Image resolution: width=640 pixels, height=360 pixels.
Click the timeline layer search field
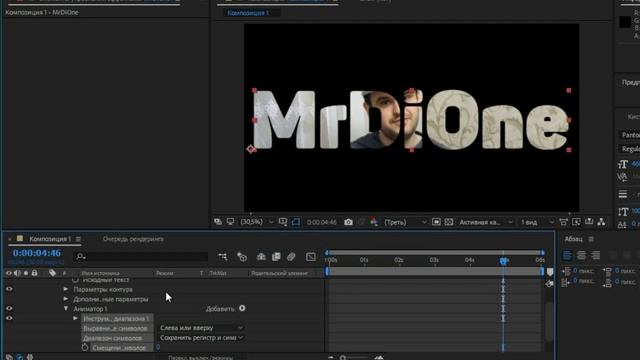point(141,256)
